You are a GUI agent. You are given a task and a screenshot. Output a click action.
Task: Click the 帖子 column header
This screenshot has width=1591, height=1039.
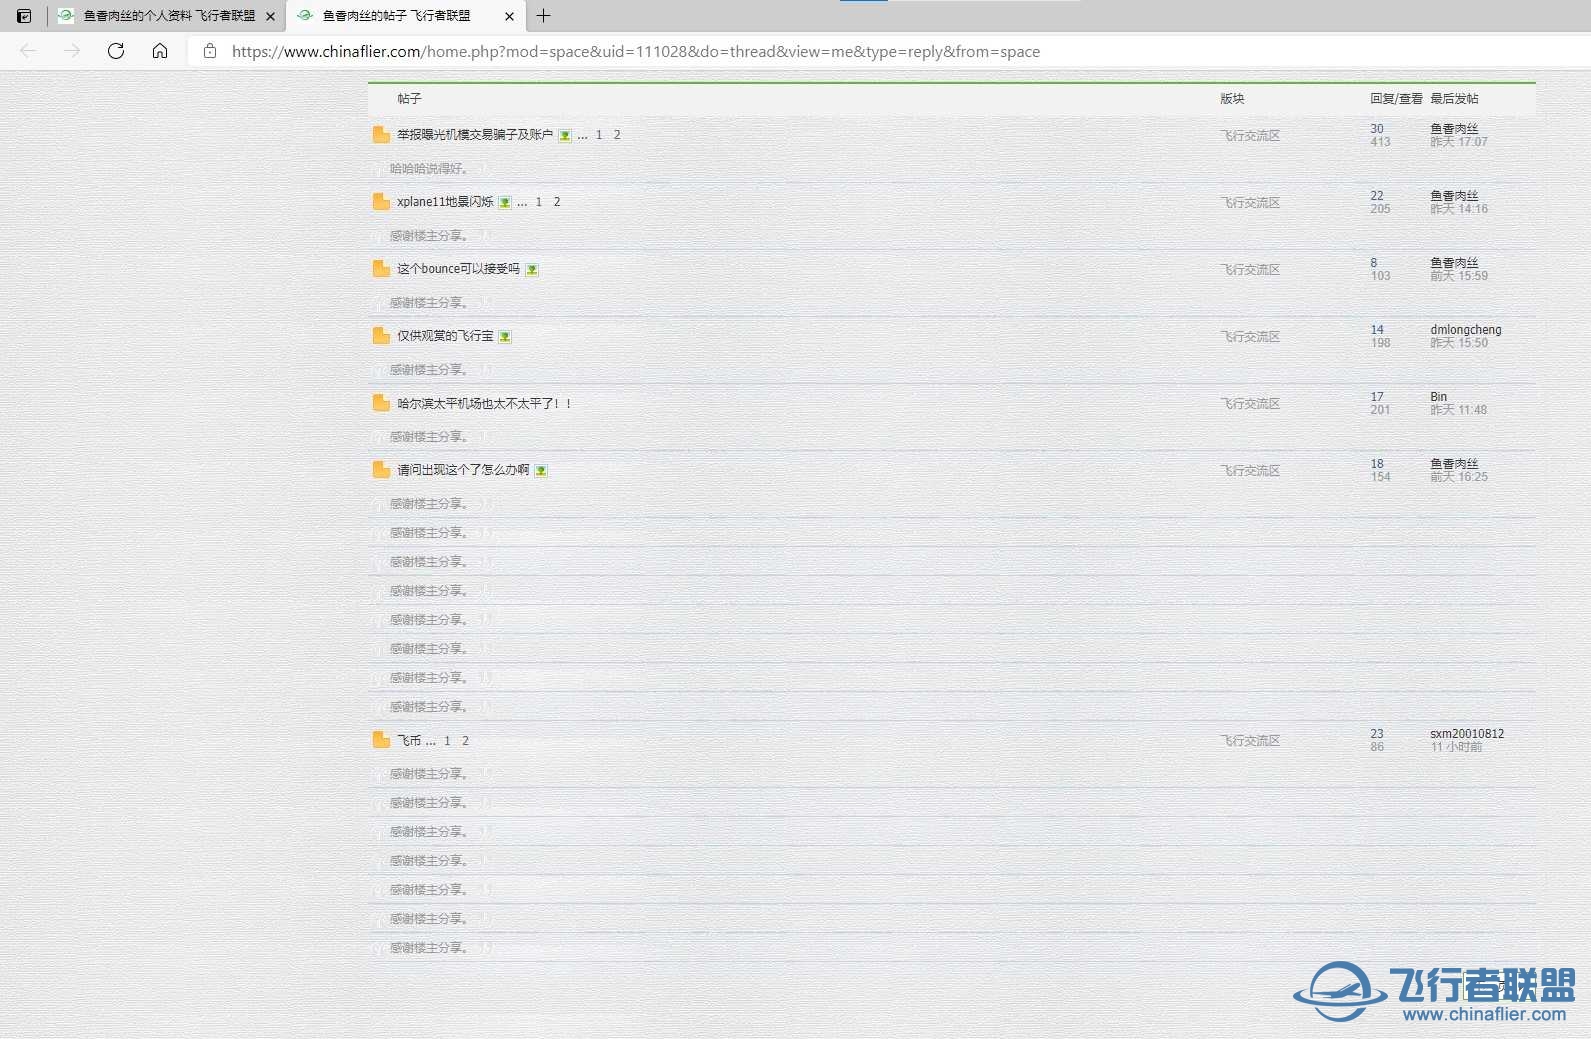point(409,98)
